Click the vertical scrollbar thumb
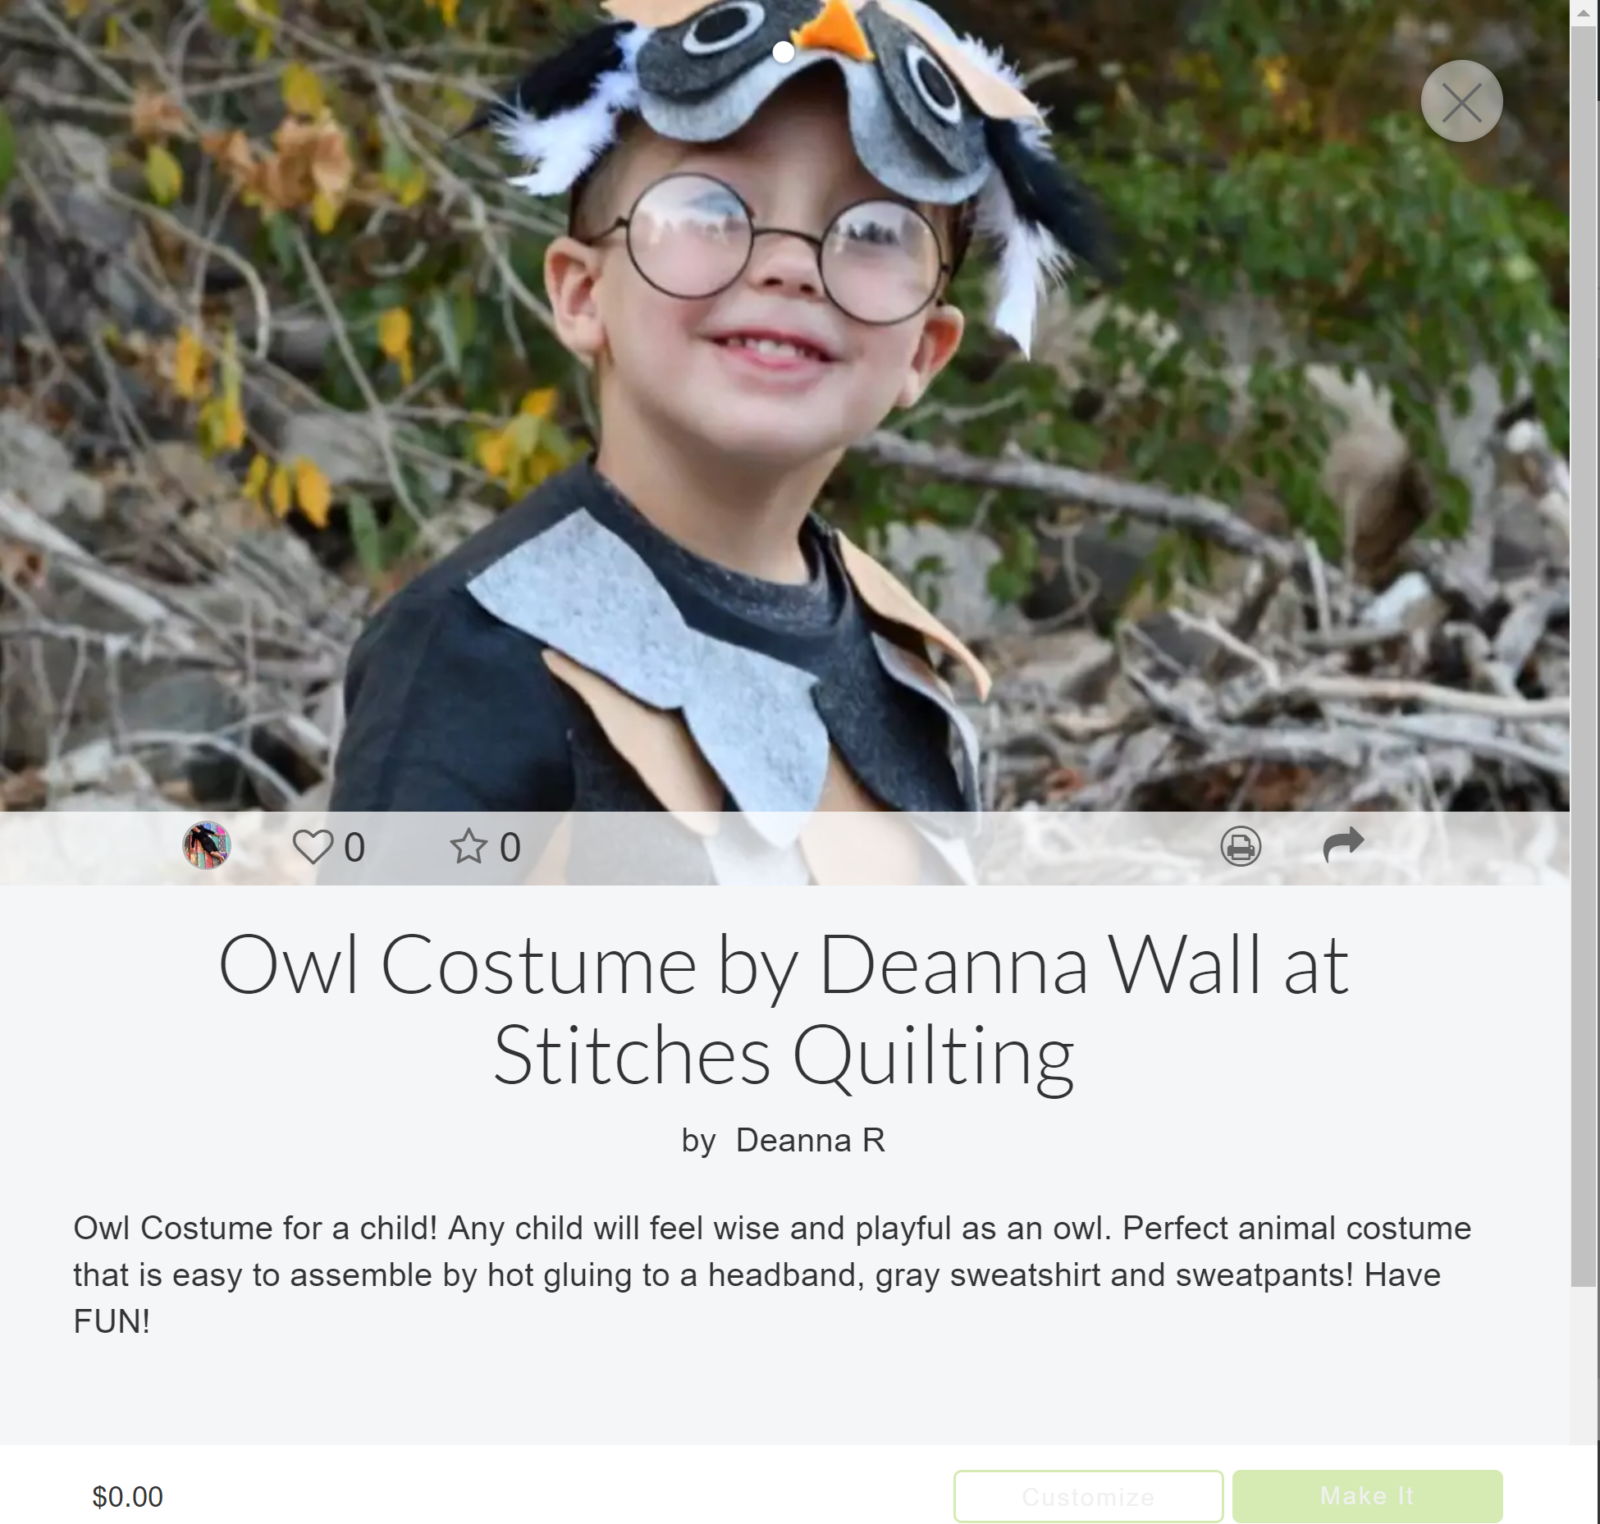This screenshot has width=1600, height=1524. point(1584,655)
